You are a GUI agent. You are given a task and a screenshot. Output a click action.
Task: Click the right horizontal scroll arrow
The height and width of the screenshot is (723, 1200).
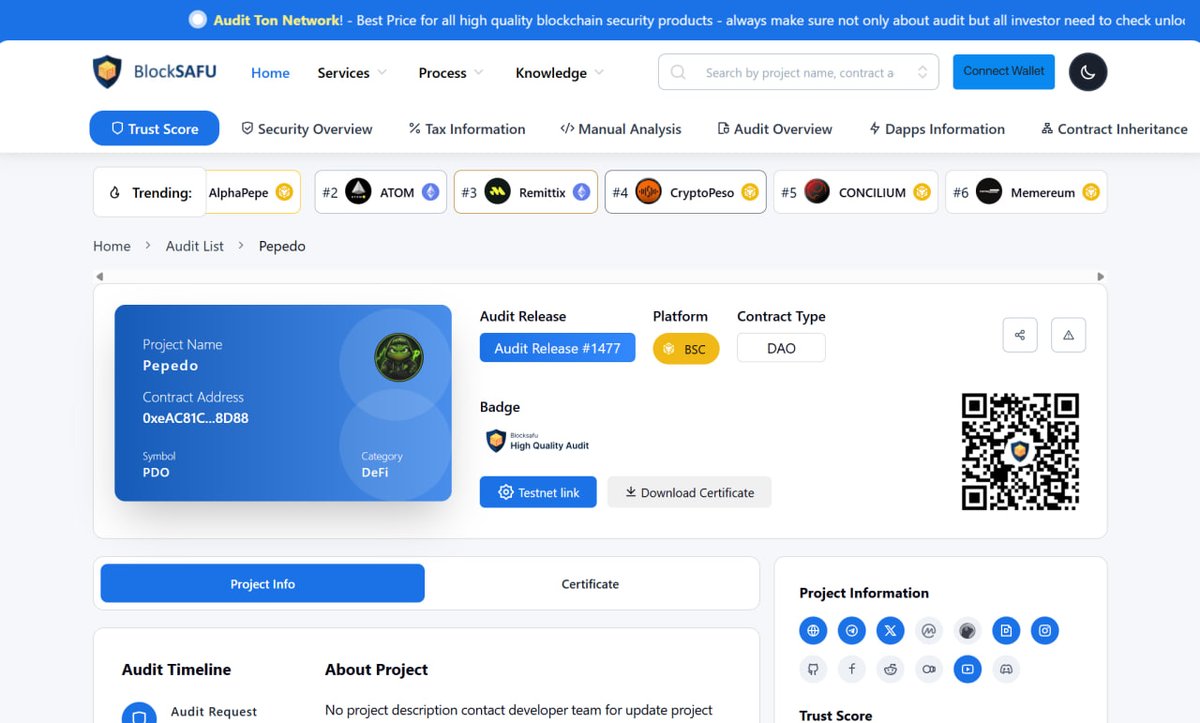point(1101,276)
